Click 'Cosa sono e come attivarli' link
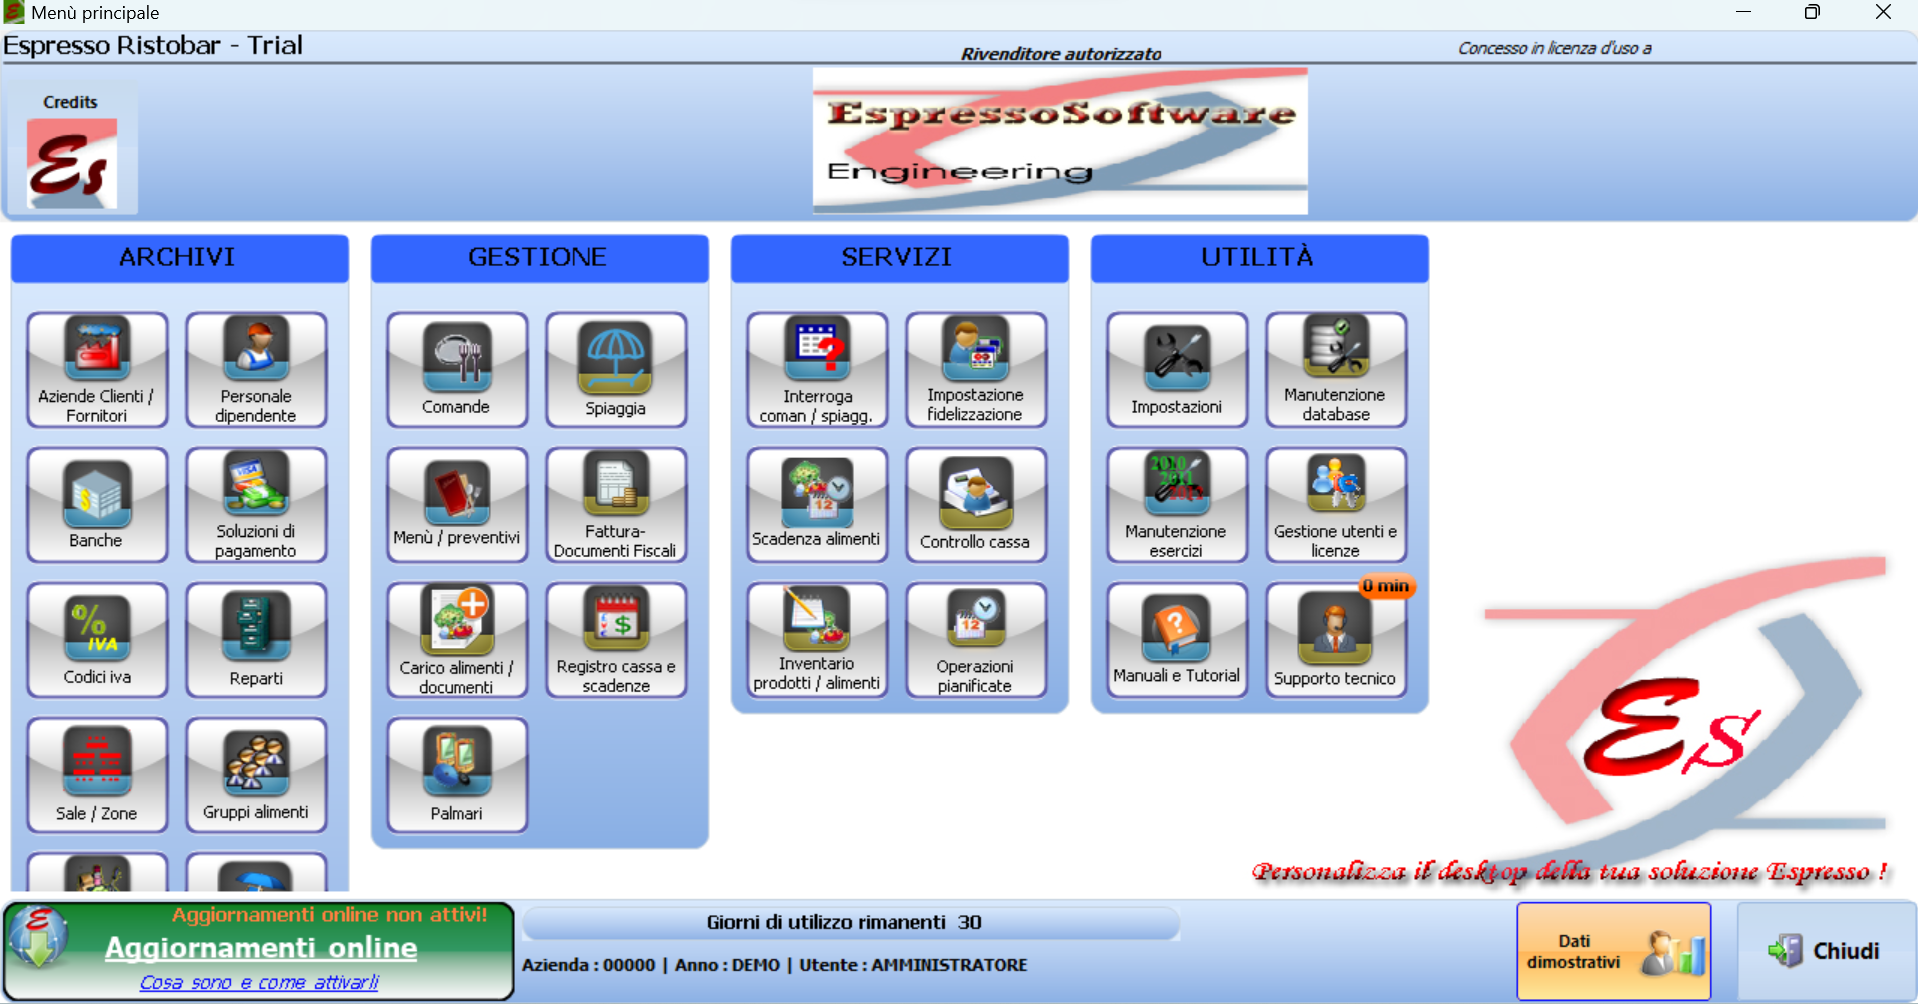This screenshot has height=1004, width=1918. (x=259, y=982)
